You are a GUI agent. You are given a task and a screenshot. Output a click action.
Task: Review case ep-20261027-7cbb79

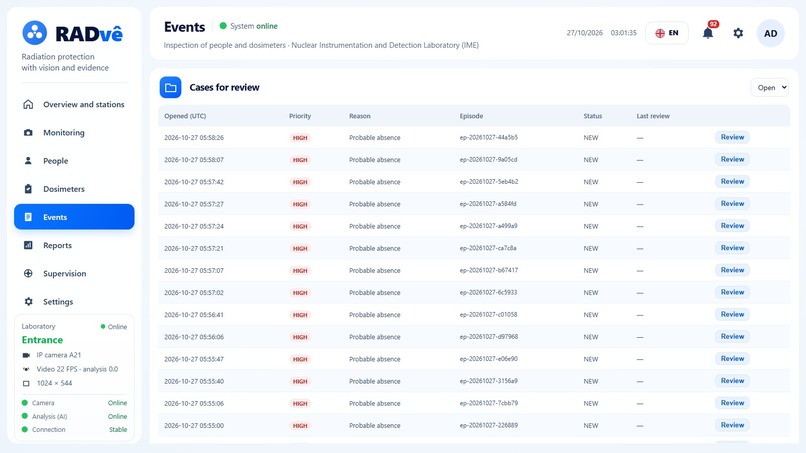(x=732, y=403)
